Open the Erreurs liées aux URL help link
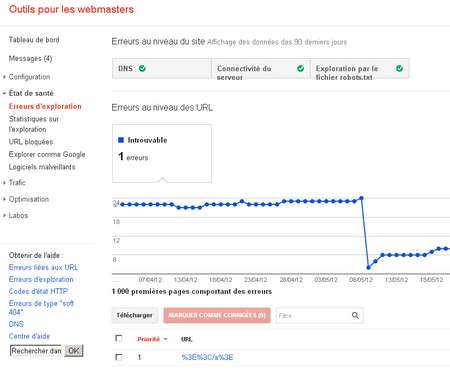The height and width of the screenshot is (382, 450). click(43, 267)
